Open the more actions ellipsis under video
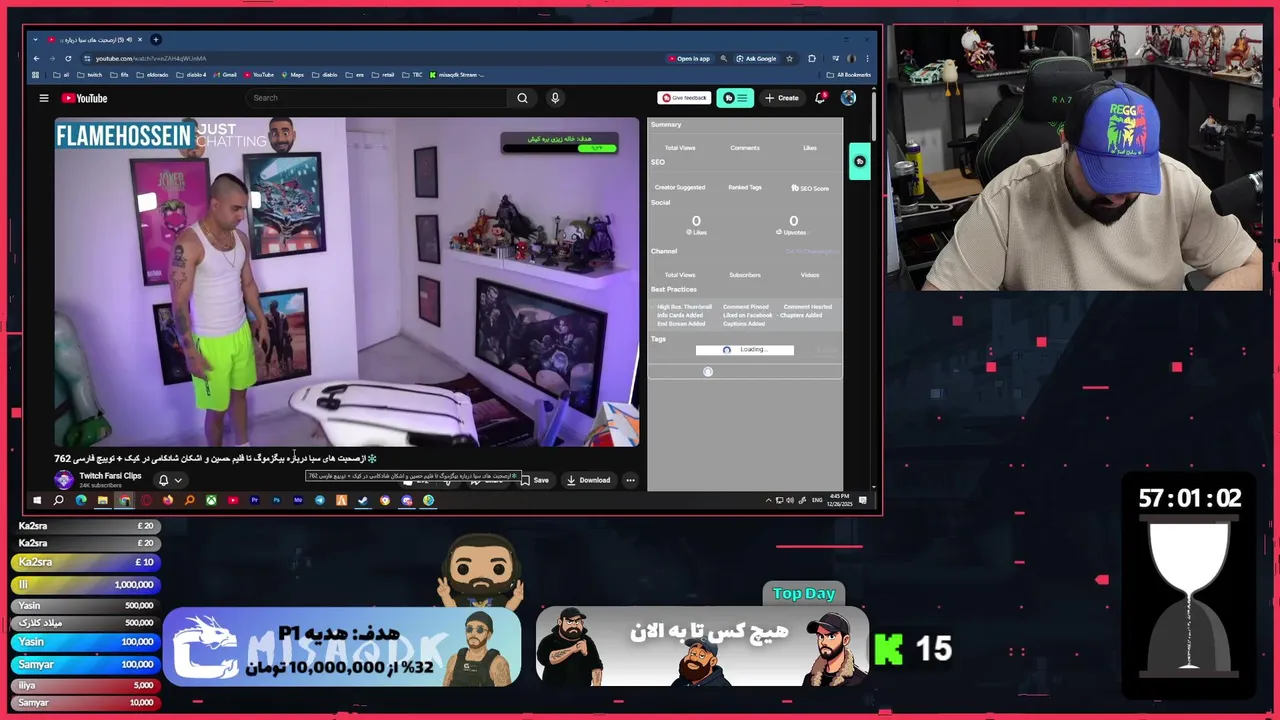The width and height of the screenshot is (1280, 720). [x=630, y=480]
